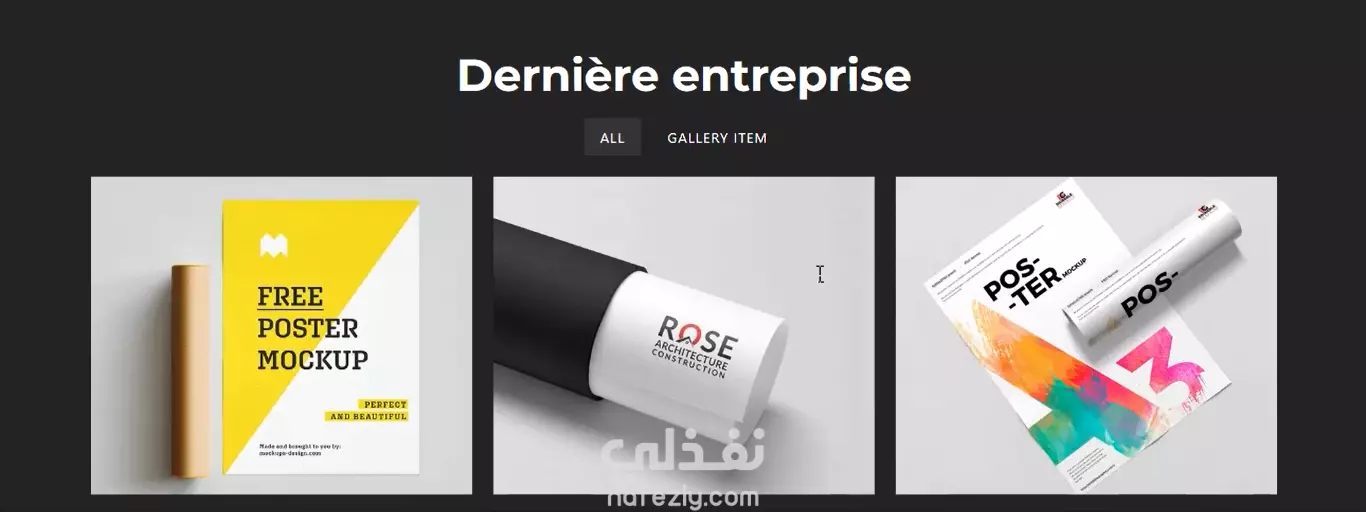Screen dimensions: 1366x512
Task: Click the FREE POSTER MOCKUP title text
Action: point(312,328)
